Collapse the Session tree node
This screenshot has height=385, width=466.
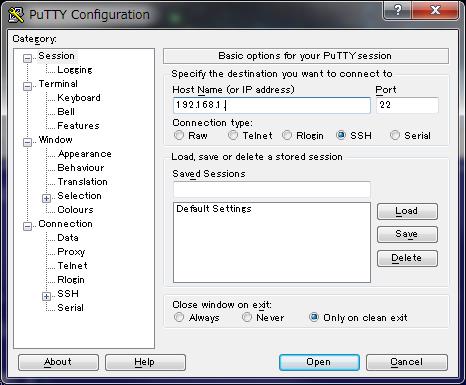click(x=27, y=58)
